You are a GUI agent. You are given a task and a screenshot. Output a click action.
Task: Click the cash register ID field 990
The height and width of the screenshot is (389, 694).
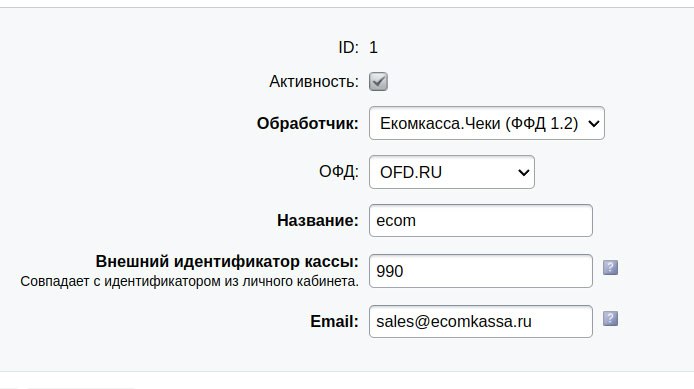tap(481, 271)
